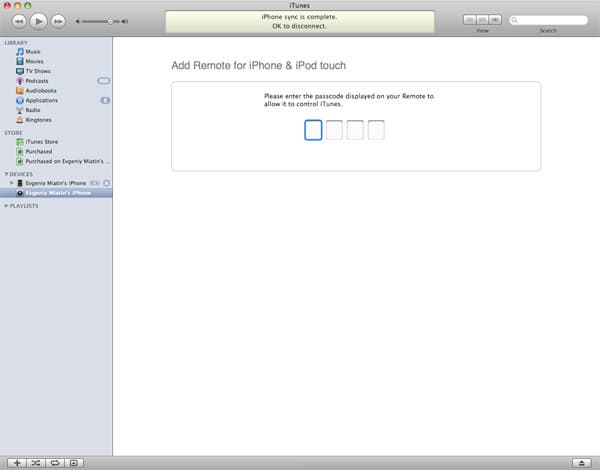
Task: Click the fourth passcode digit box
Action: pos(376,130)
